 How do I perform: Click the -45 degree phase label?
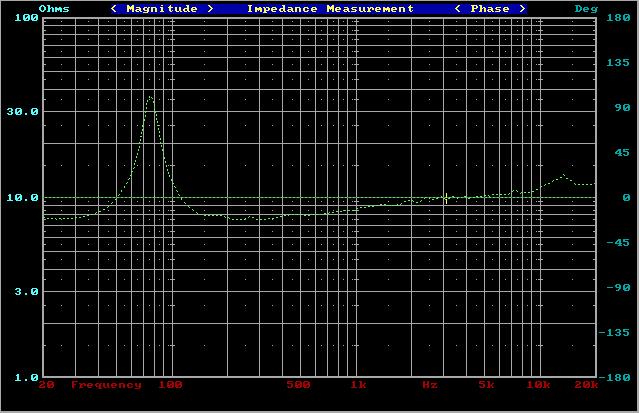tap(618, 243)
